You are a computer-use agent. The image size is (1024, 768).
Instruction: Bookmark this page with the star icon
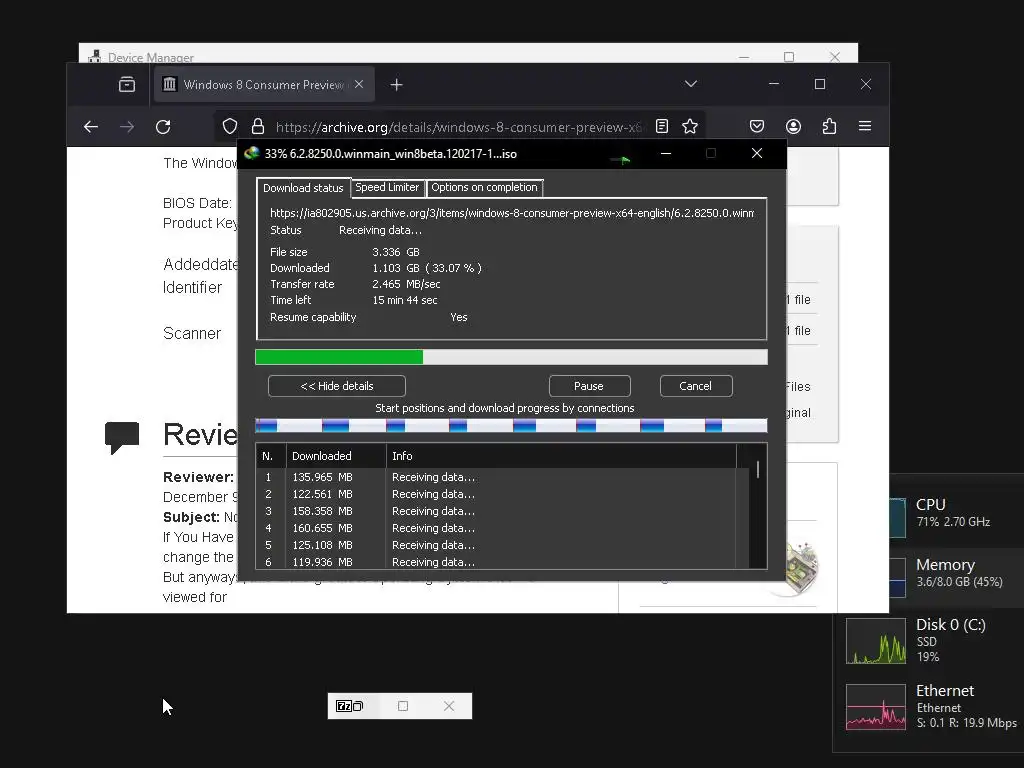(690, 126)
